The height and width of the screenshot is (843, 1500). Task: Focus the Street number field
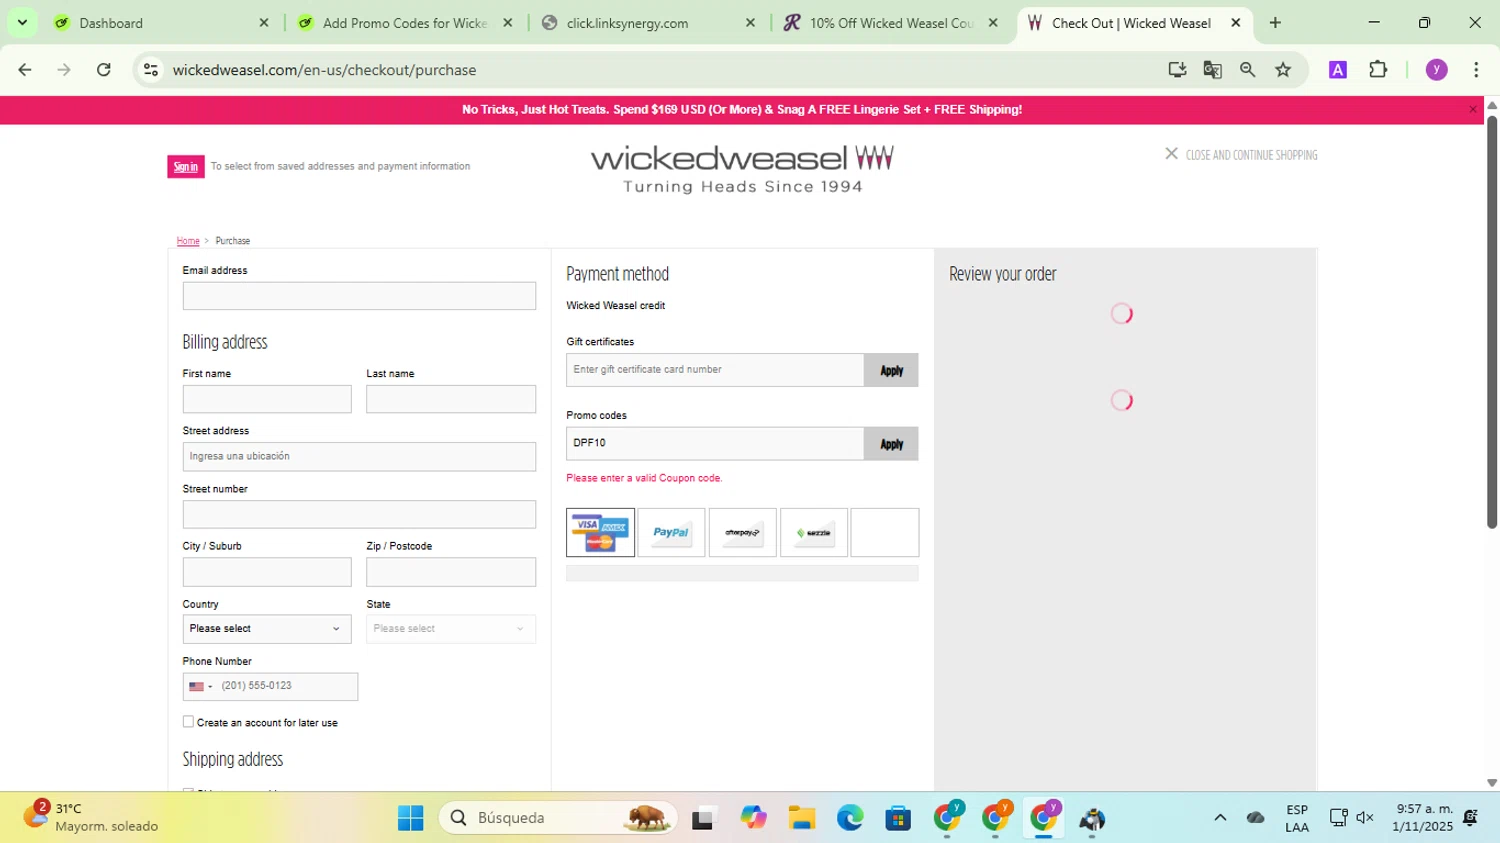(359, 514)
